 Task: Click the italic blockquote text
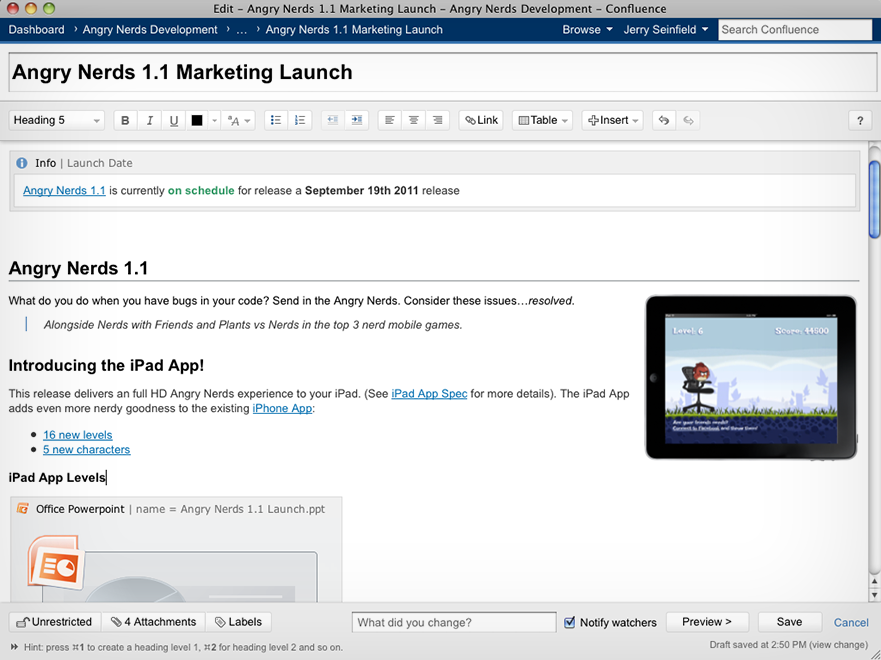click(253, 325)
